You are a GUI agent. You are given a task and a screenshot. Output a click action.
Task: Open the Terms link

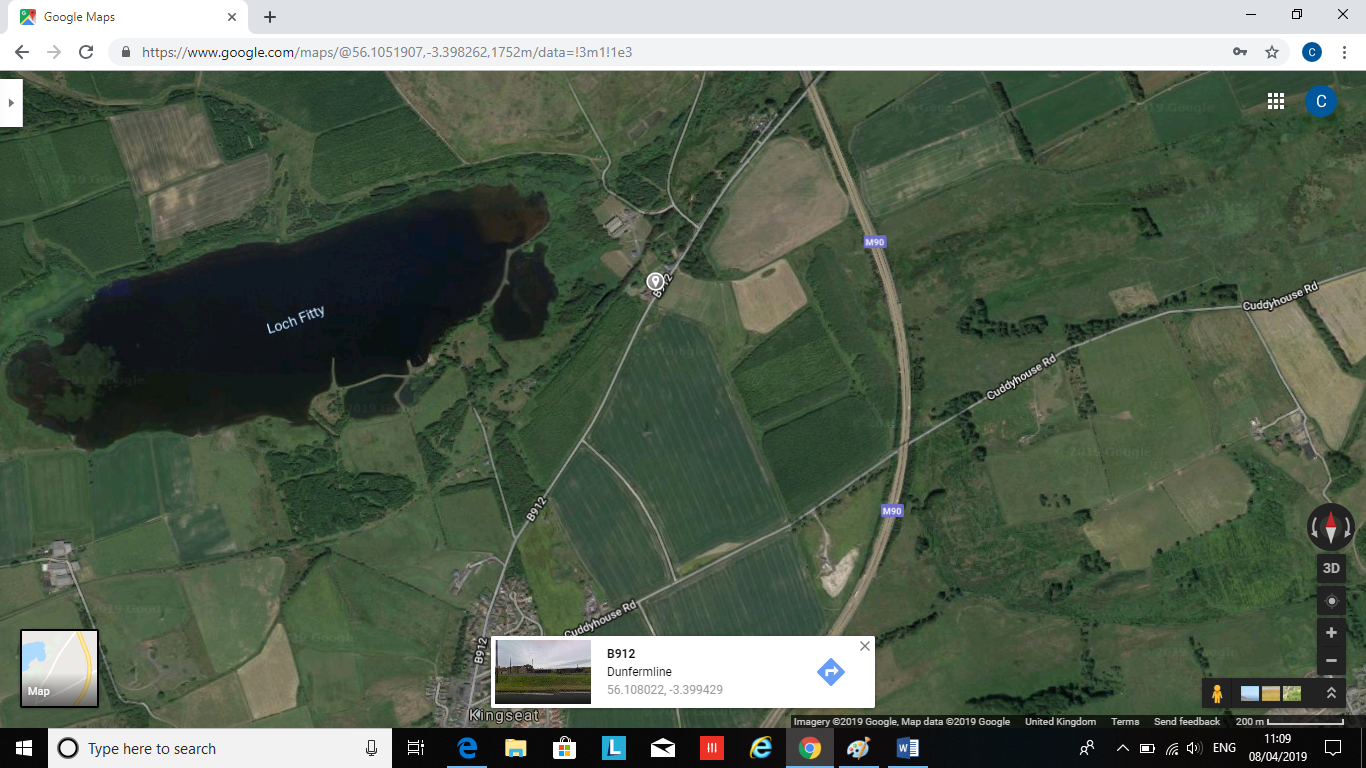click(x=1124, y=722)
